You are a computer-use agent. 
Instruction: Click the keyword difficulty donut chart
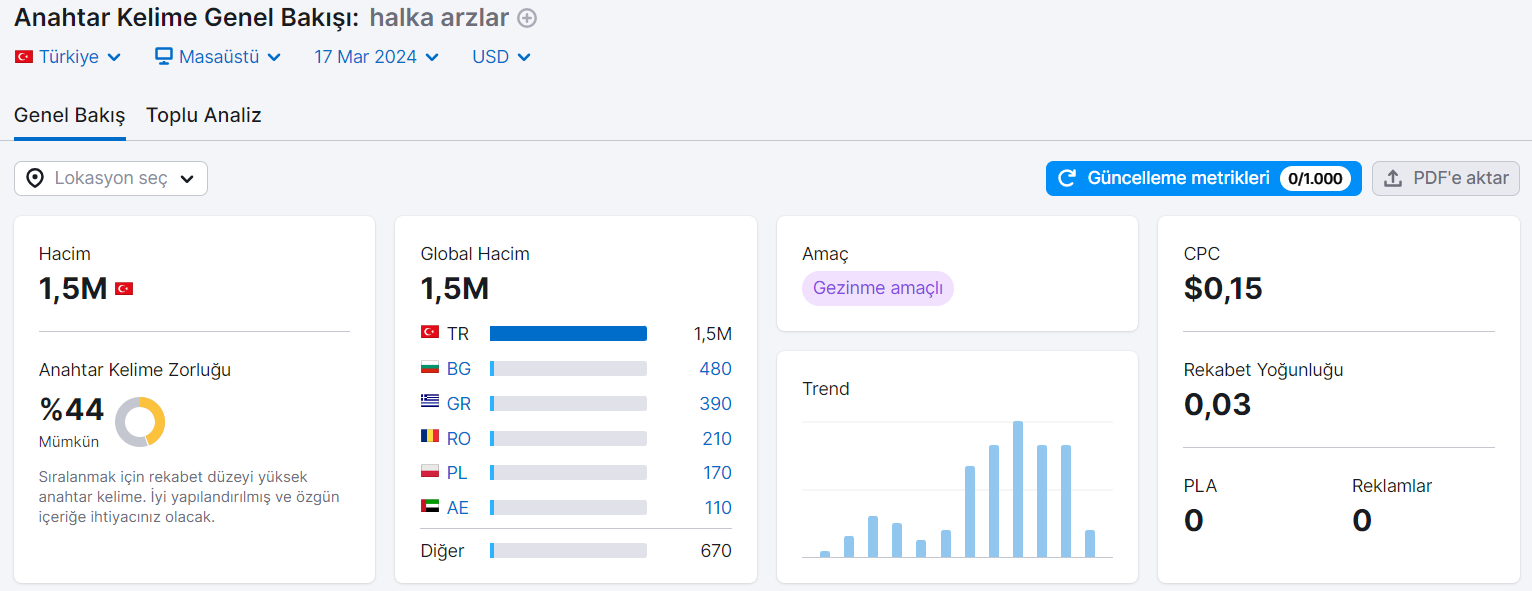[140, 422]
